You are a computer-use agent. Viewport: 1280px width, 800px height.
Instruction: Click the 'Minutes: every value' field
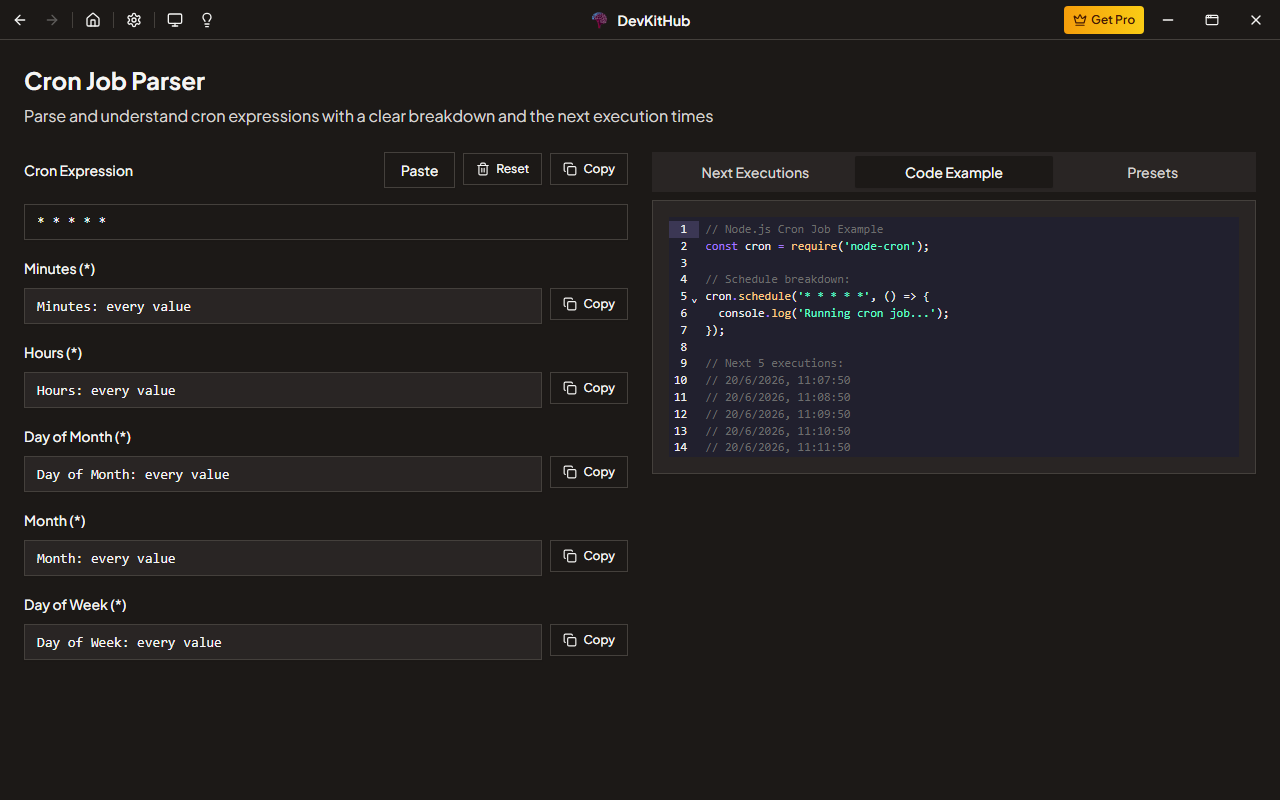coord(283,306)
